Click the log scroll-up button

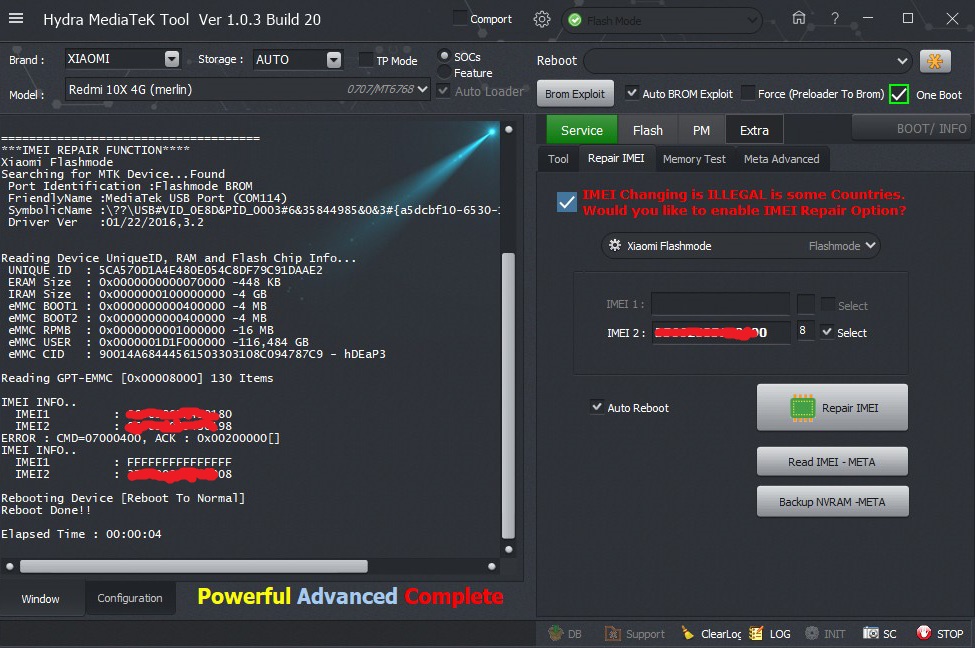509,129
